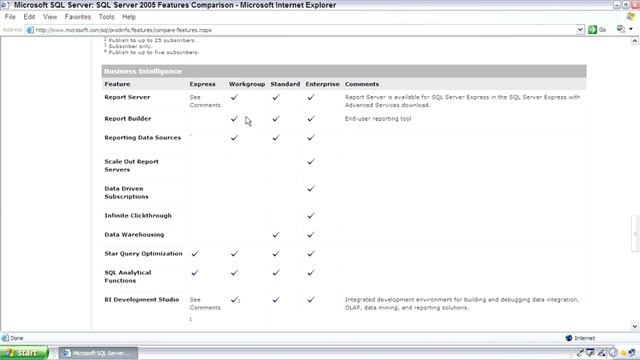Click 'Subscriber only' footnote text

(130, 46)
